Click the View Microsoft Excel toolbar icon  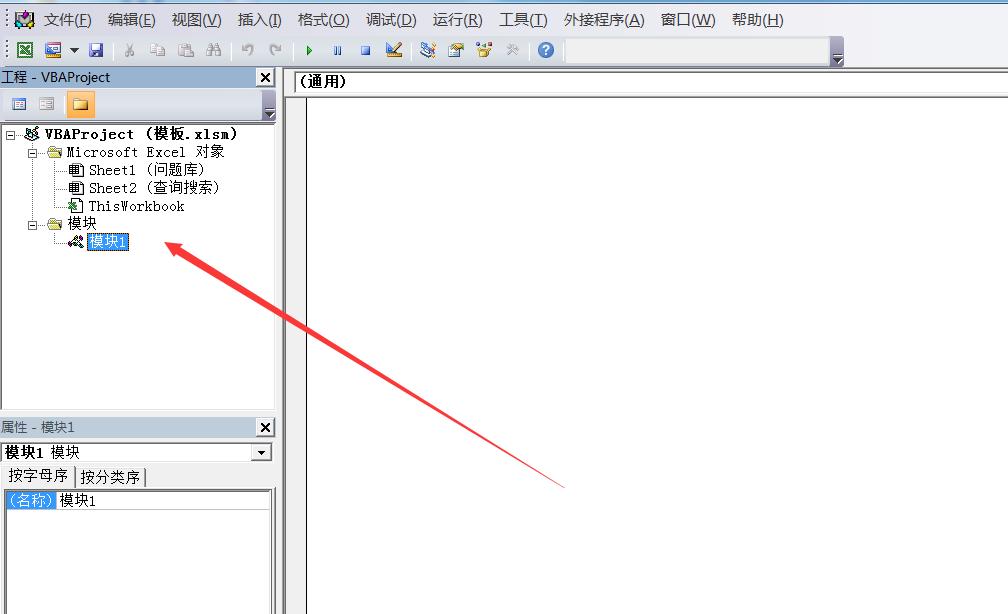tap(24, 50)
